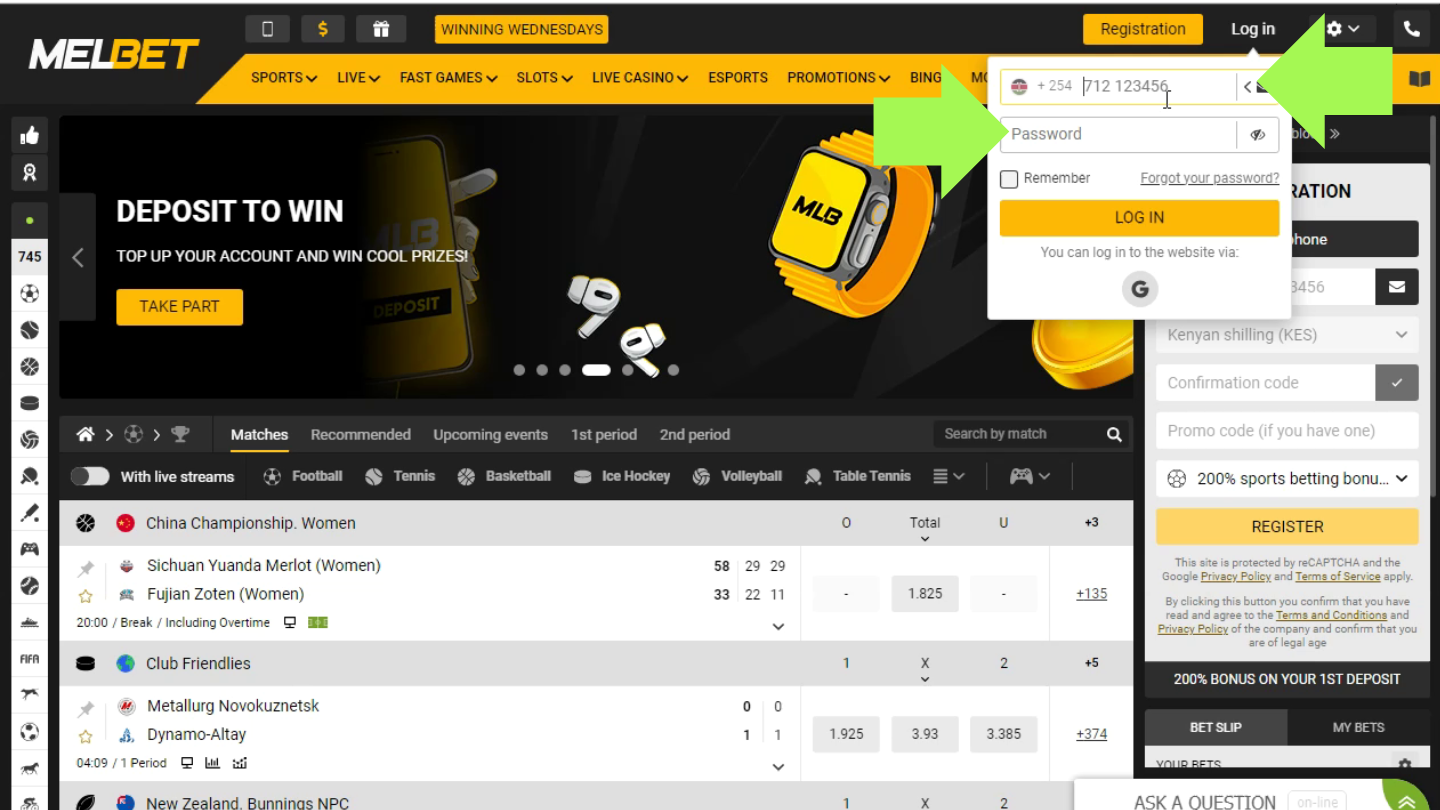This screenshot has width=1440, height=810.
Task: Click into the Password input field
Action: click(x=1118, y=135)
